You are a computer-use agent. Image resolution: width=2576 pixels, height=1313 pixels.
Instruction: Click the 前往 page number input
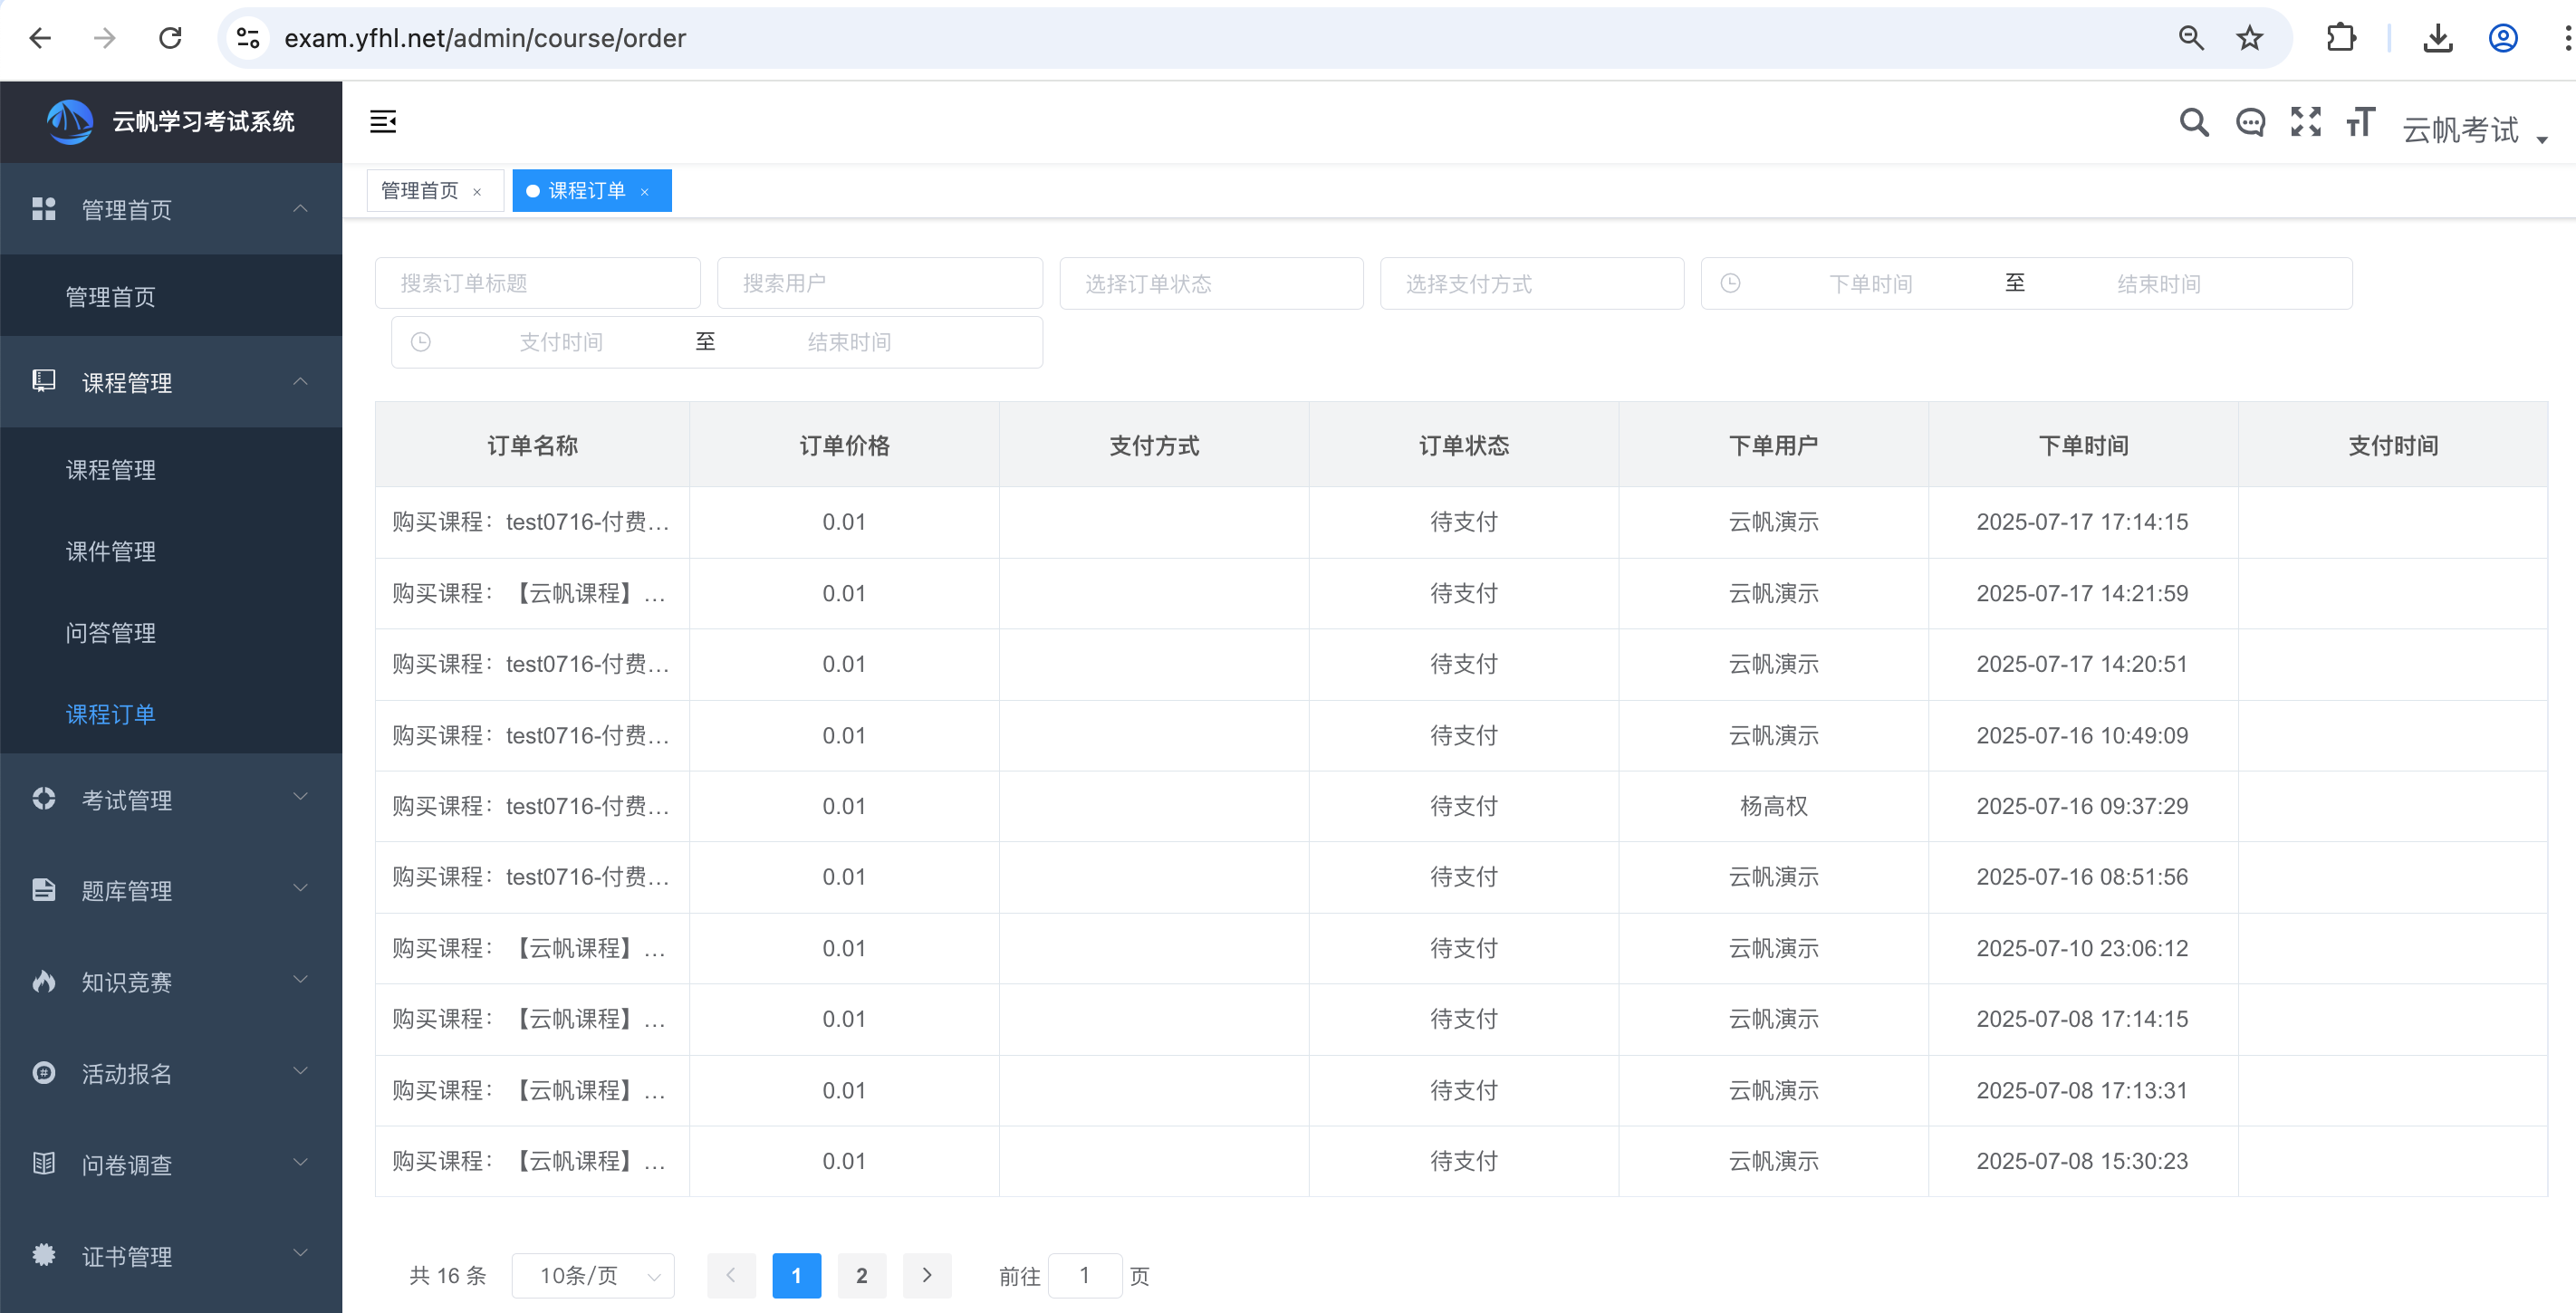(1085, 1275)
